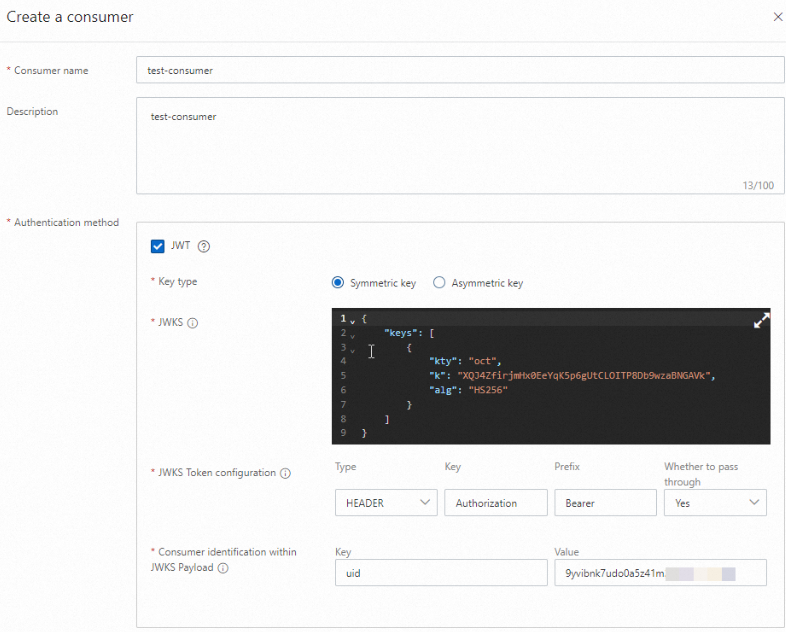
Task: Click JWKS Token configuration info icon
Action: click(x=286, y=473)
